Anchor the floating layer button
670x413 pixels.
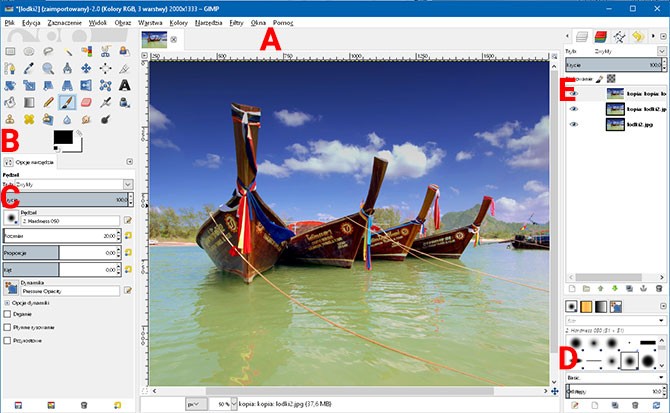point(643,289)
